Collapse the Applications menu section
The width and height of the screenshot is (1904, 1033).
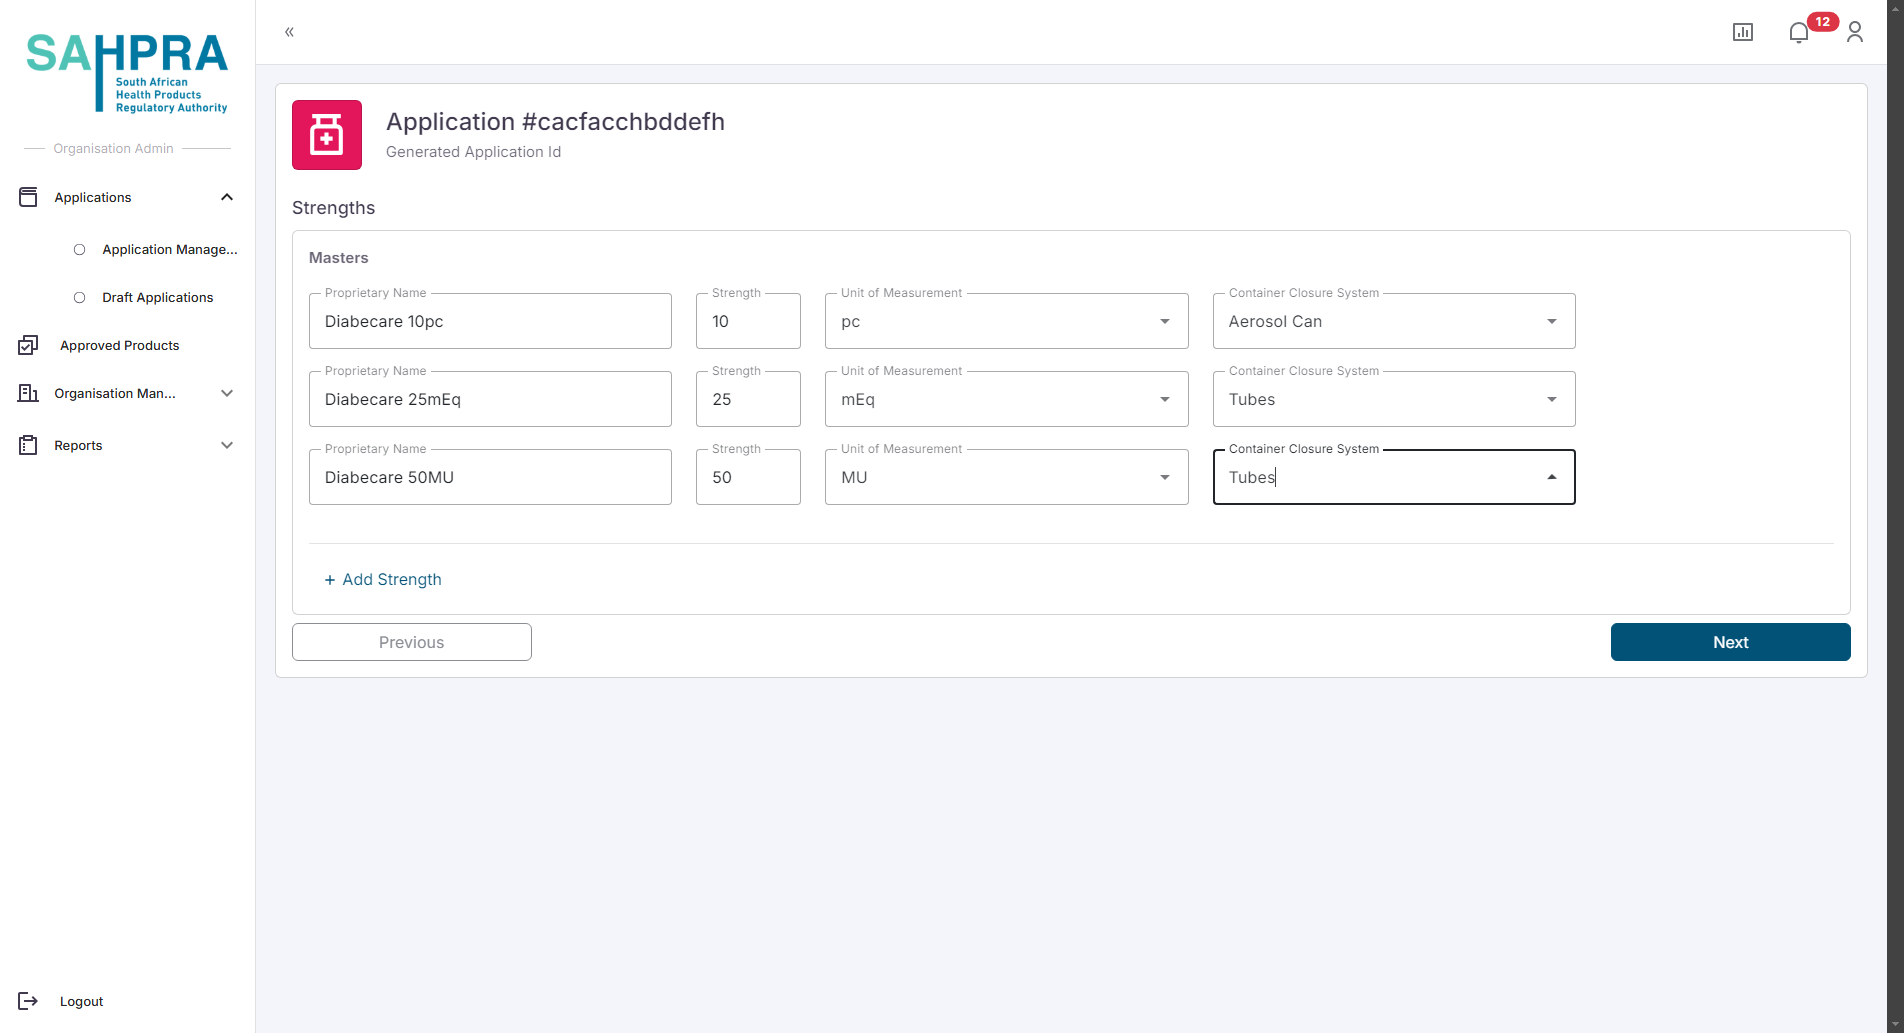(x=227, y=197)
